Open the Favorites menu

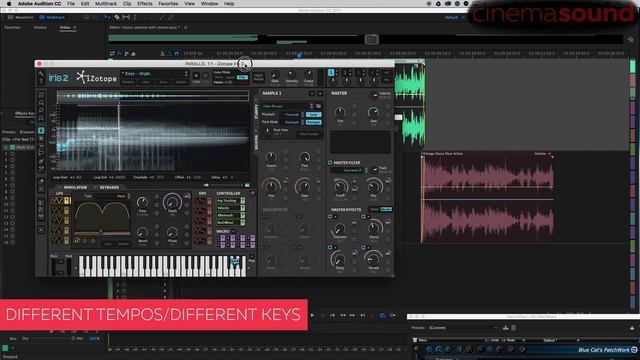(168, 4)
